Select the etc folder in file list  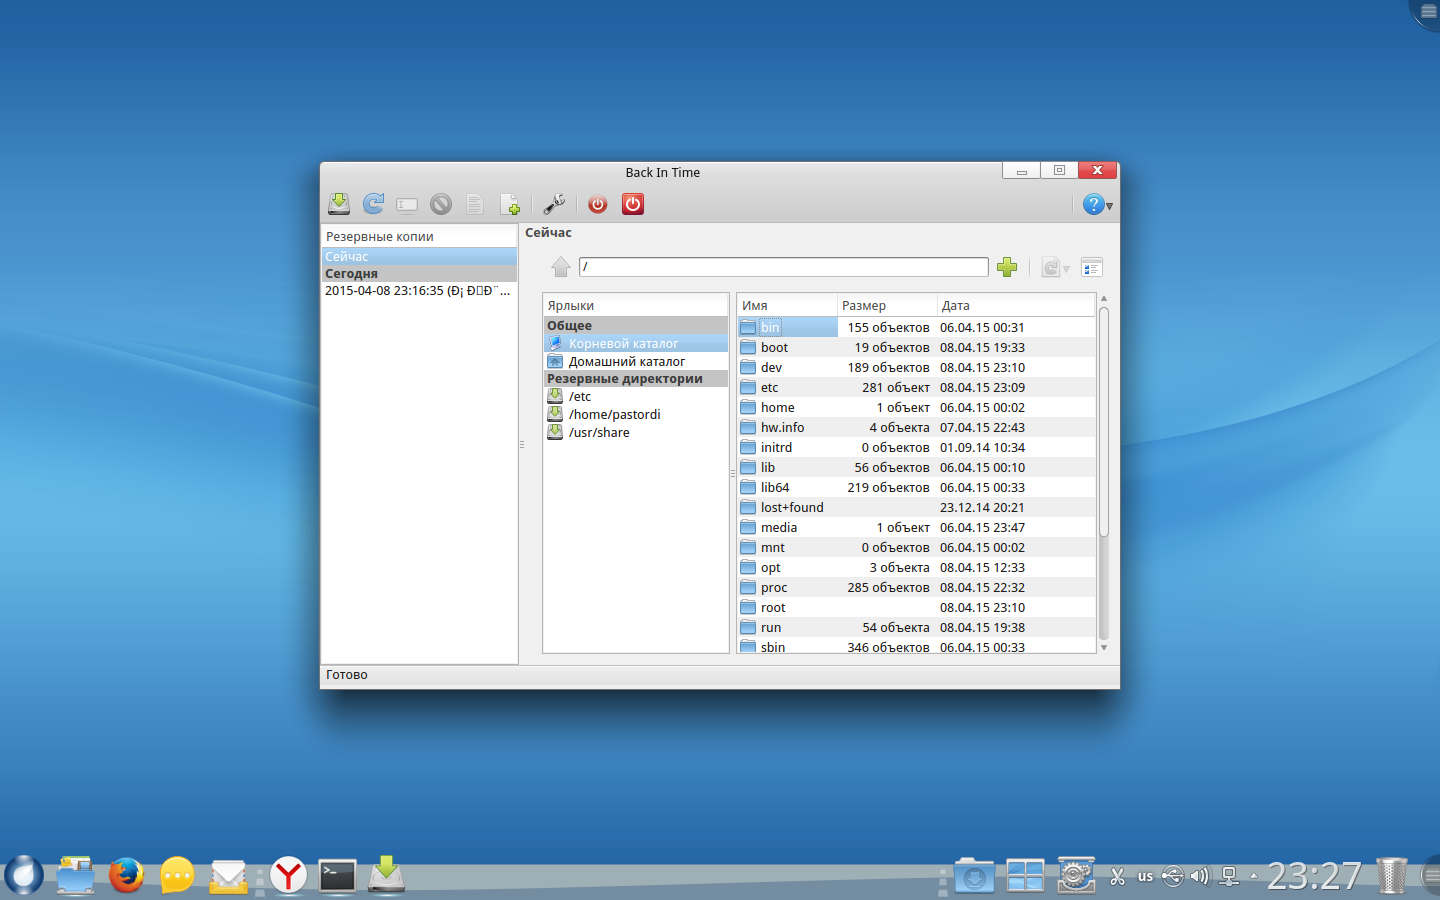click(x=769, y=387)
